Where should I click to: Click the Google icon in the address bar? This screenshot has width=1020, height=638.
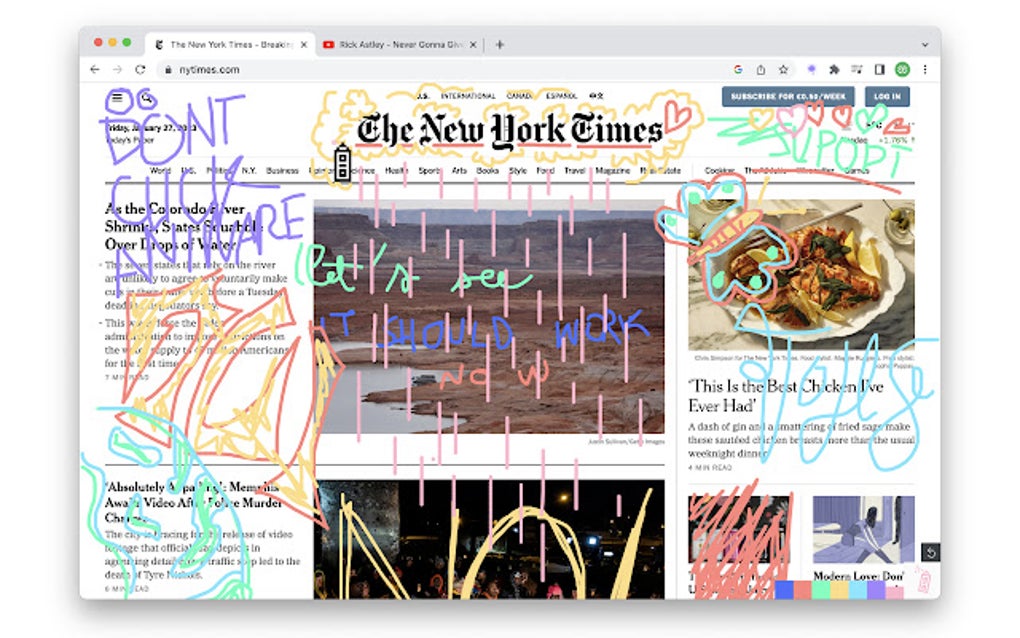click(x=738, y=70)
